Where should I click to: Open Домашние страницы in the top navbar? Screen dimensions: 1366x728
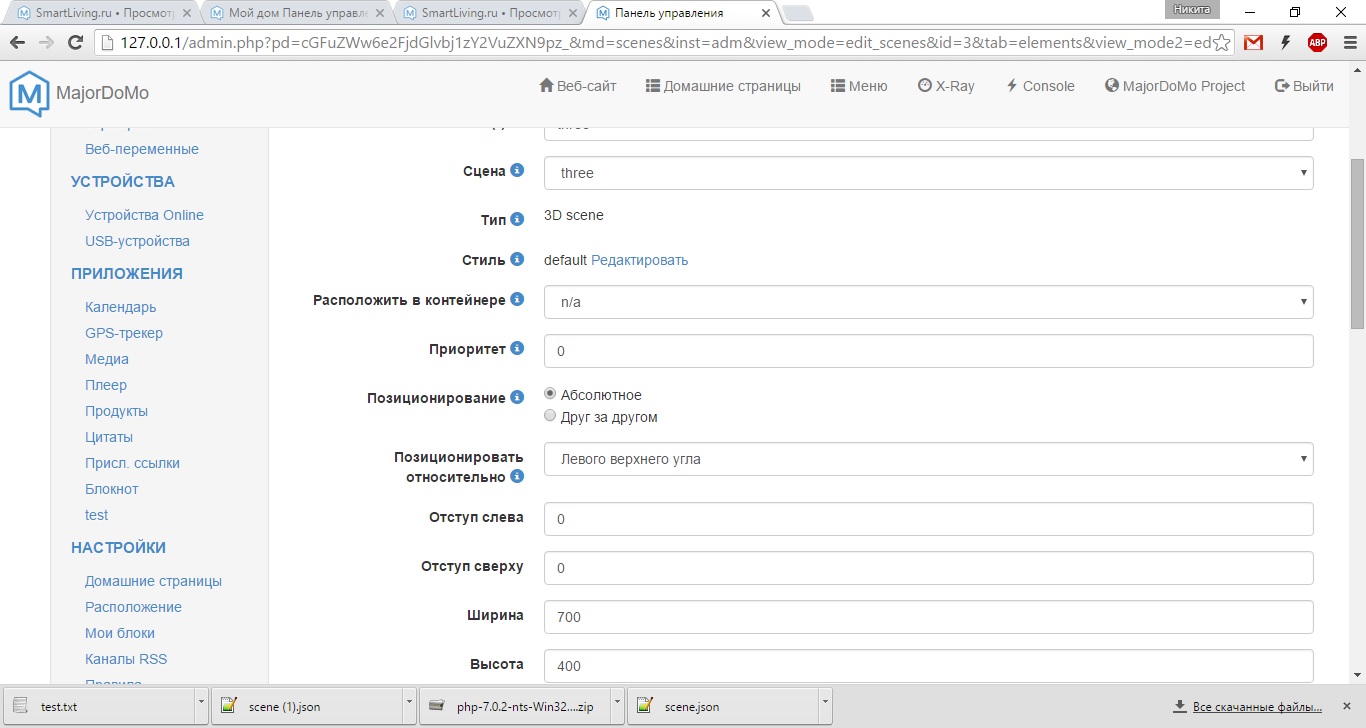click(x=723, y=86)
